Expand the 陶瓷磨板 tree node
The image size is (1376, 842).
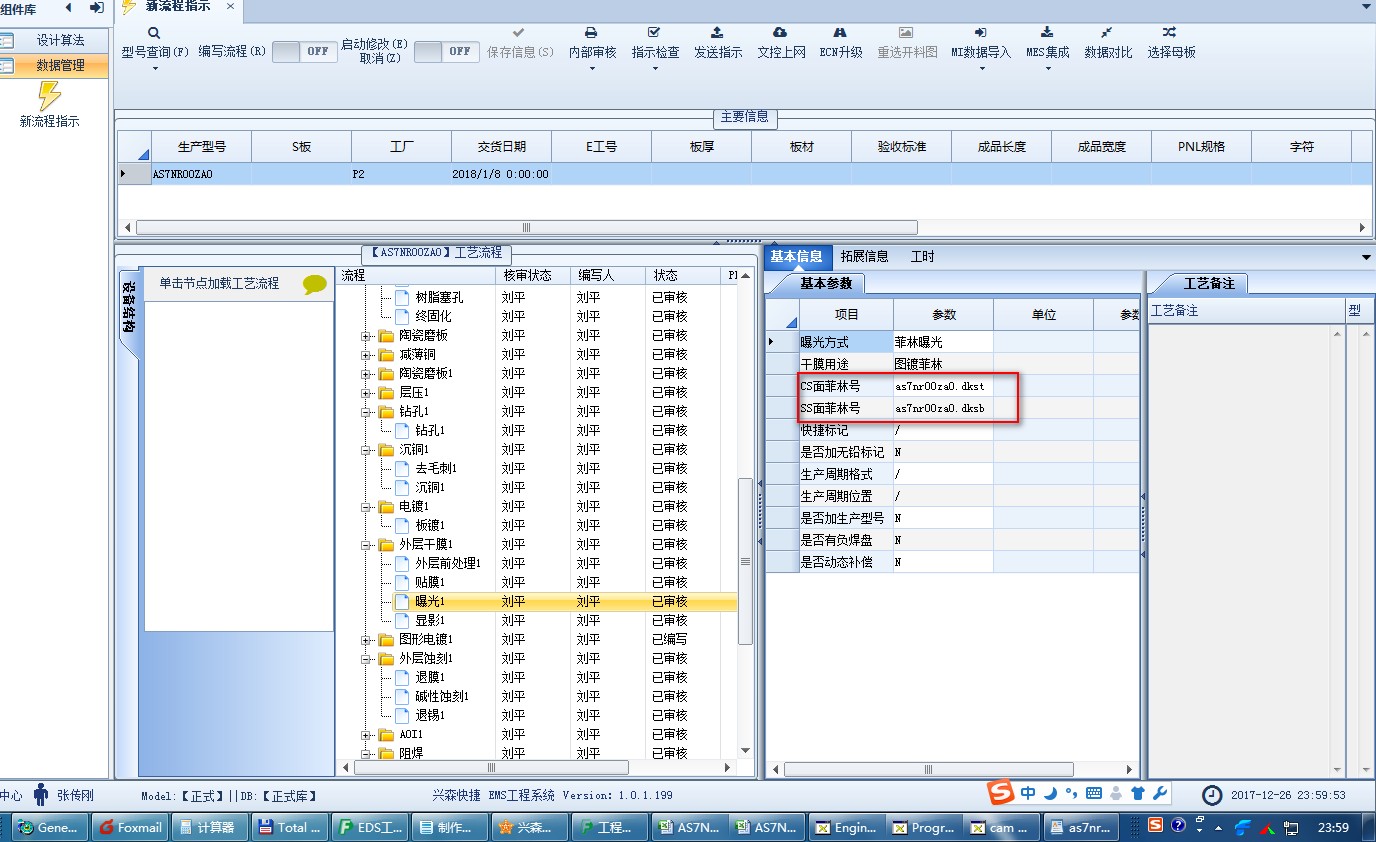[367, 336]
